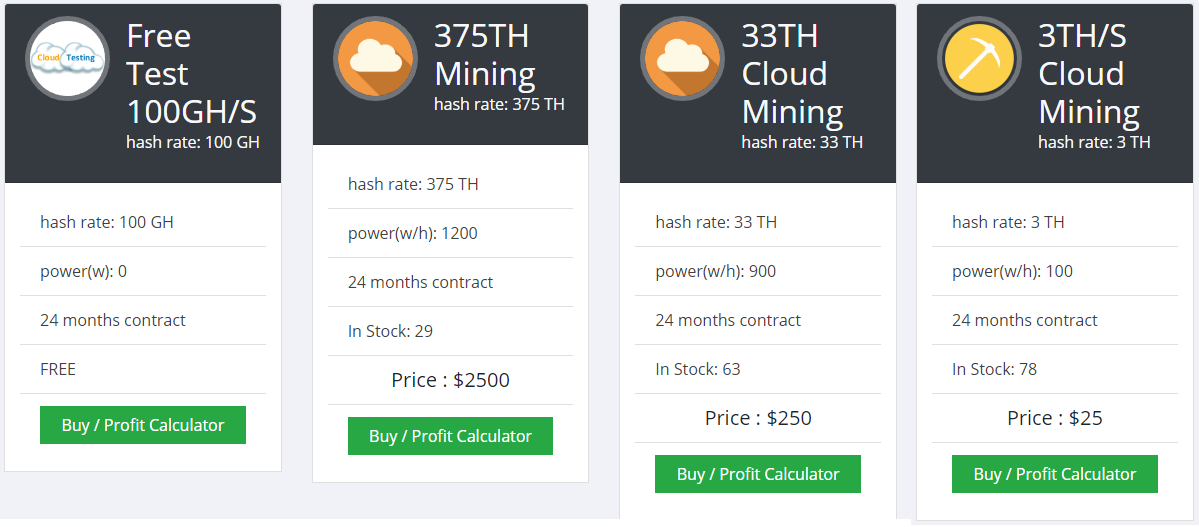Click the In Stock: 78 row

[1054, 369]
